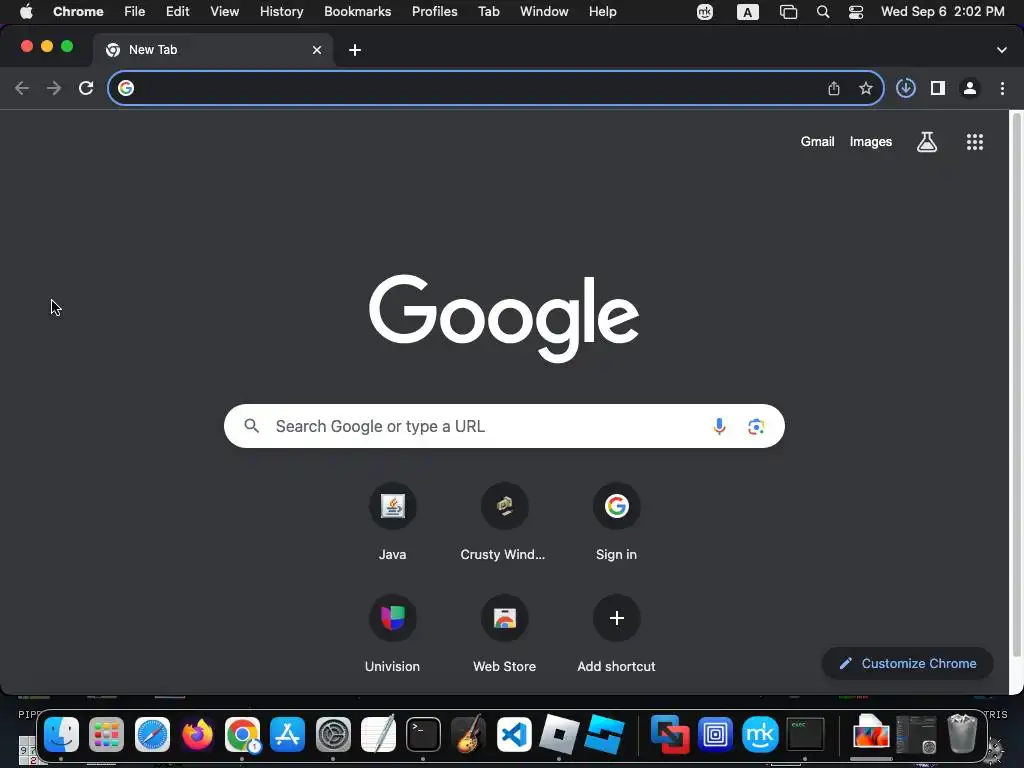Viewport: 1024px width, 768px height.
Task: Open Roblox from the Dock
Action: 559,735
